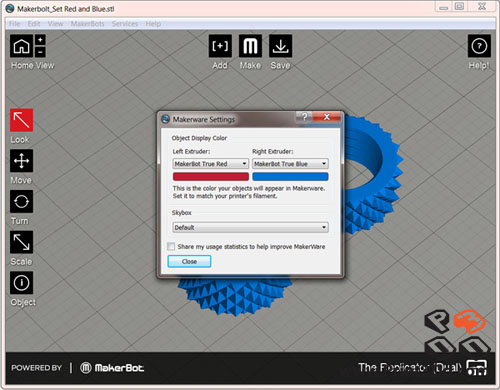The image size is (500, 390).
Task: Click the Replicator Dual printer icon
Action: tap(477, 368)
